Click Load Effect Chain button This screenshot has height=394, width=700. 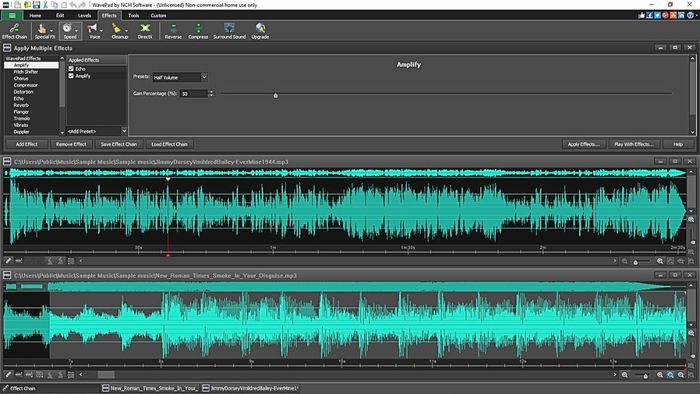coord(169,144)
